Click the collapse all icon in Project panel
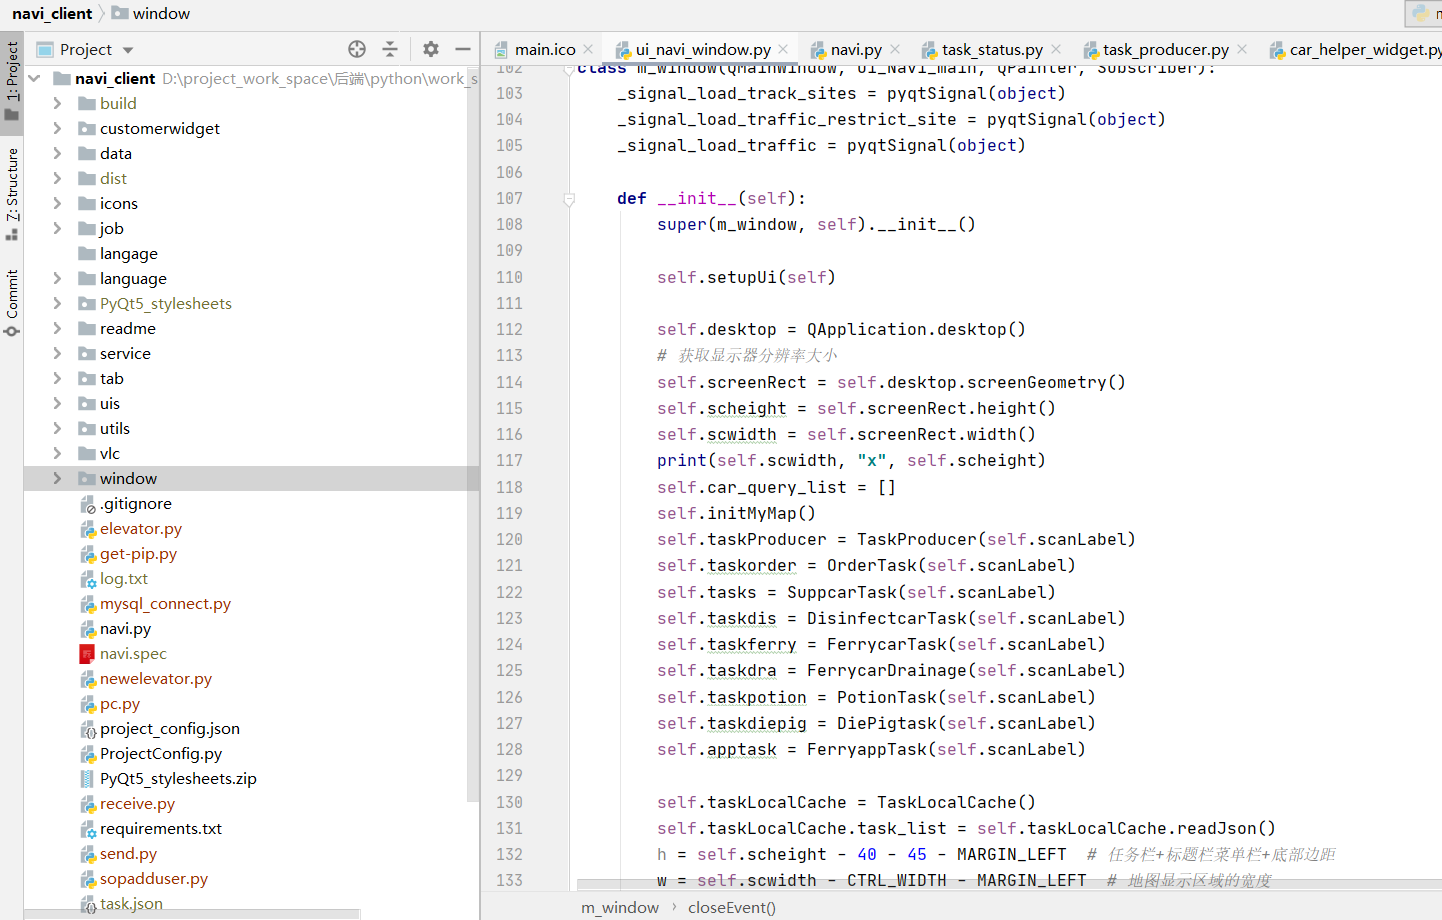The height and width of the screenshot is (920, 1442). [x=390, y=49]
